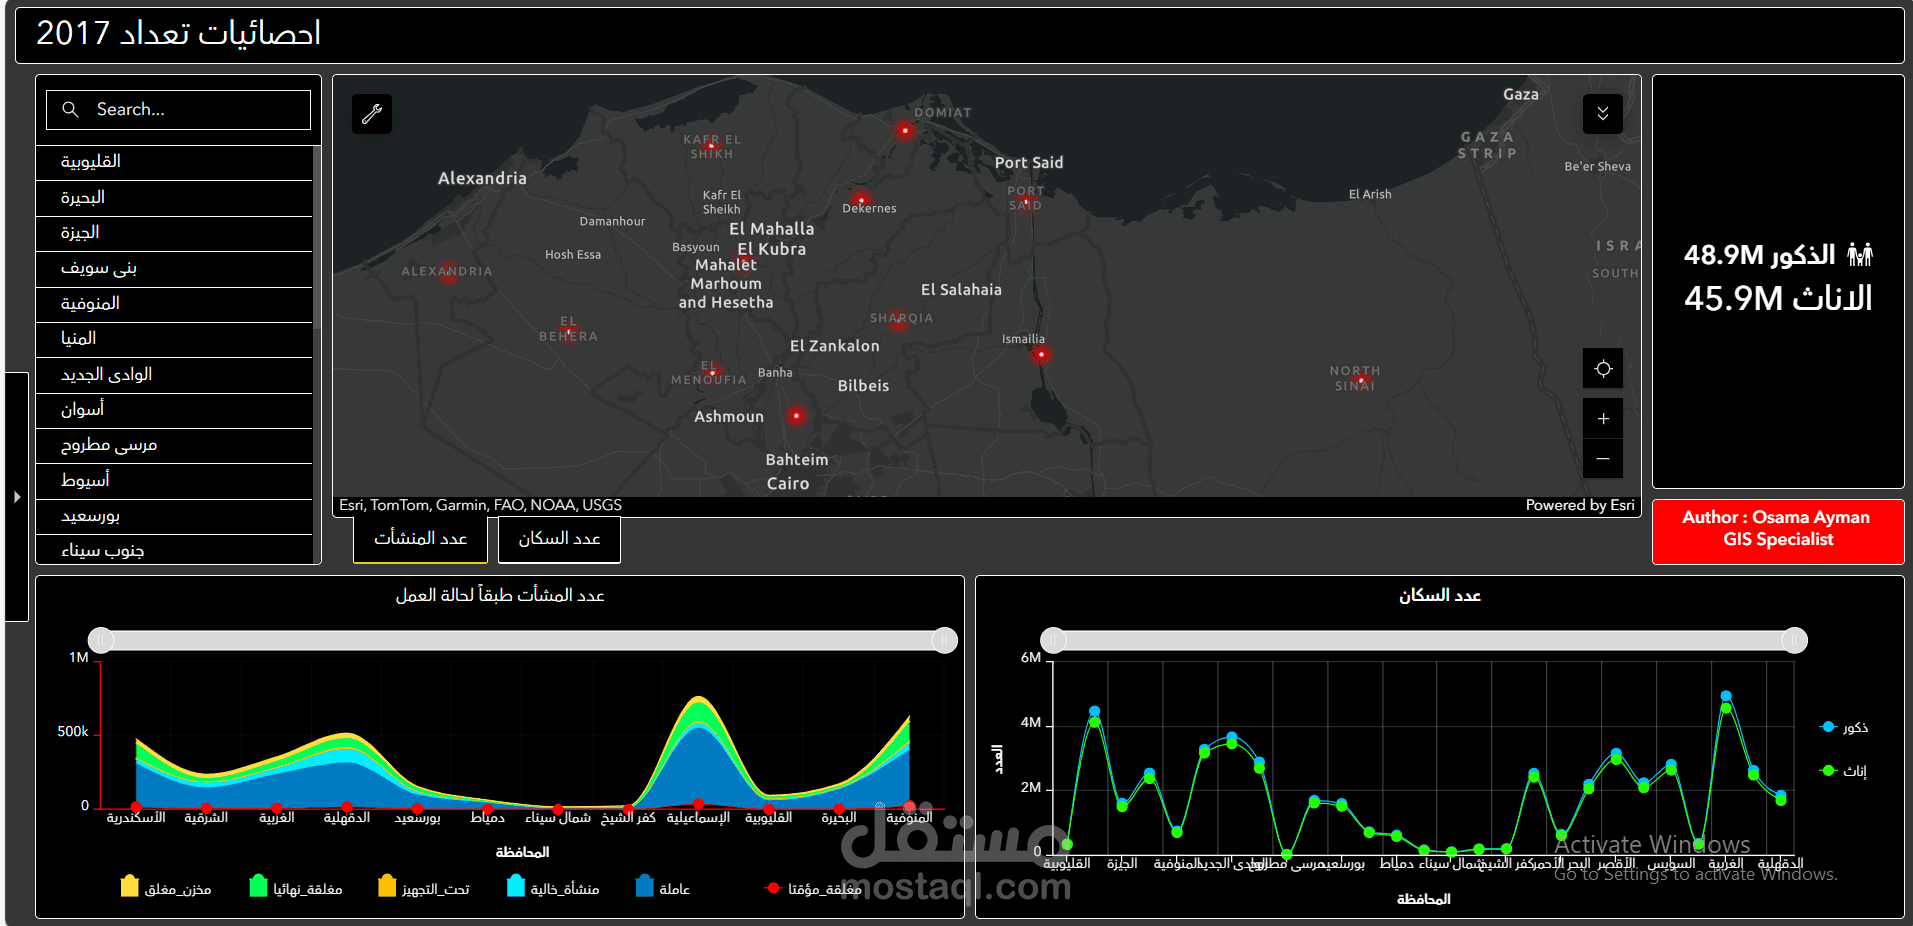Click the الاناث 45.9M indicator text
This screenshot has height=926, width=1913.
point(1778,299)
